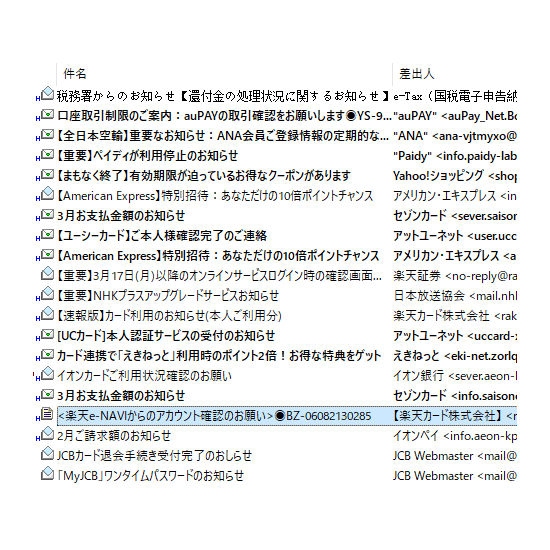Image resolution: width=550 pixels, height=550 pixels.
Task: Click envelope icon of JCBカード退会手続き mail
Action: tap(47, 454)
